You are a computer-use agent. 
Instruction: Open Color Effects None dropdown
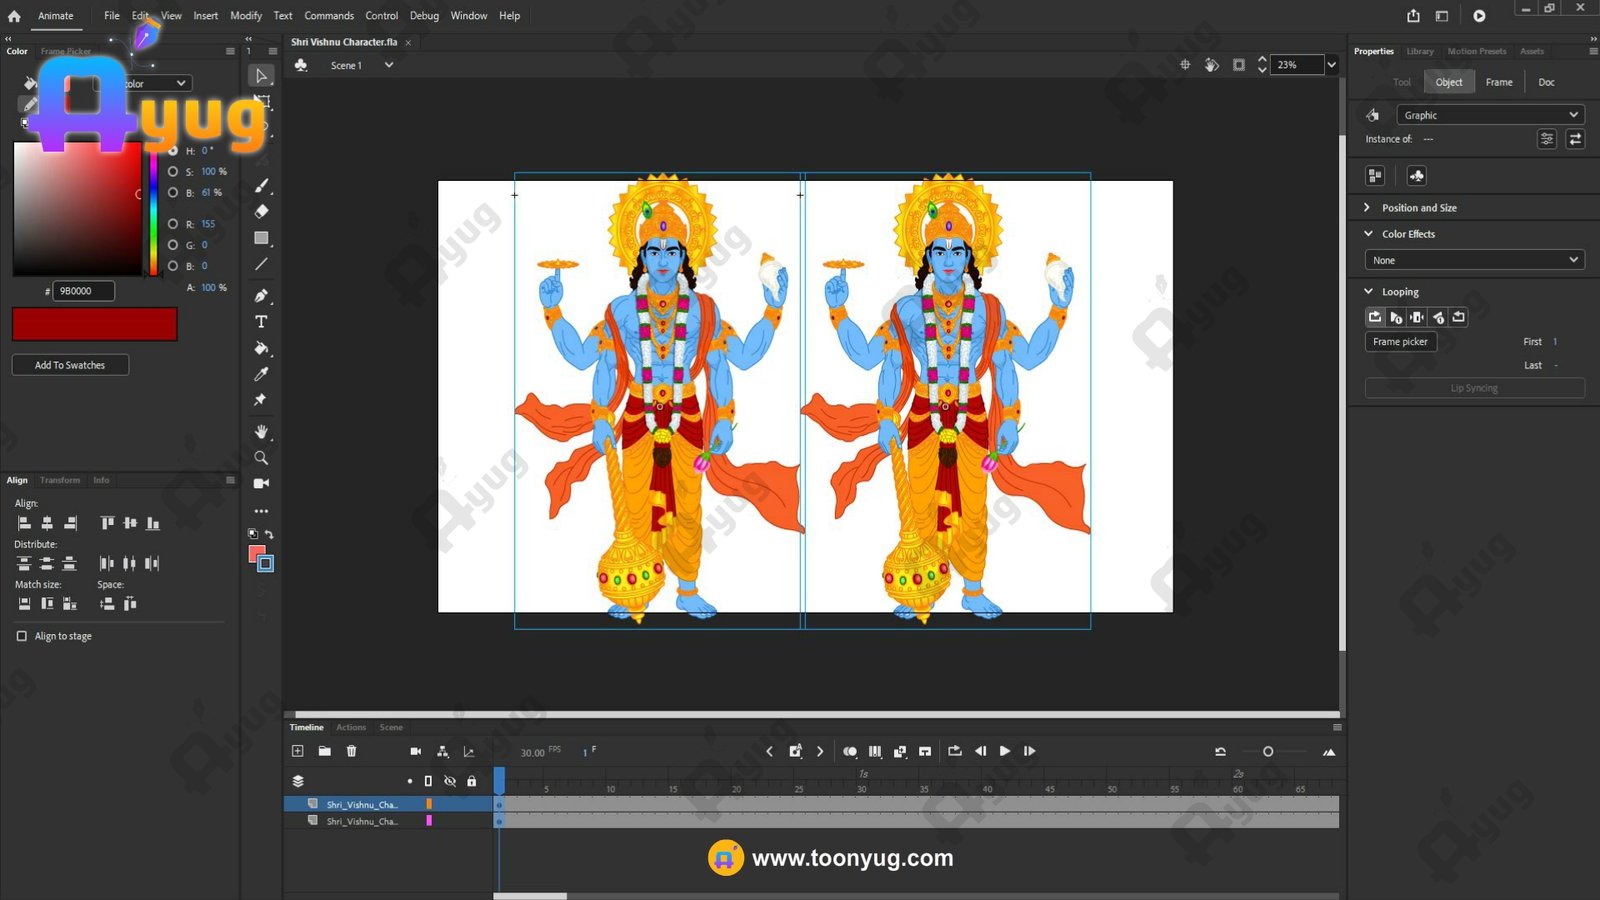point(1474,260)
